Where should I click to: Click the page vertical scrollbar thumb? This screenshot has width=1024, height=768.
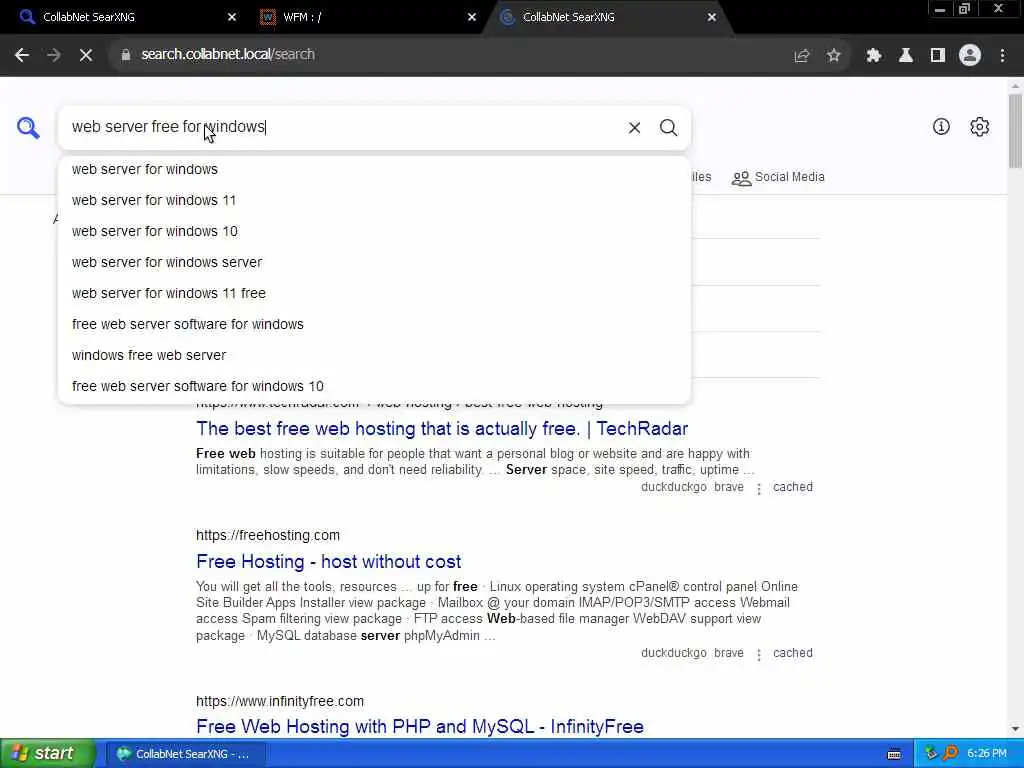[1015, 131]
